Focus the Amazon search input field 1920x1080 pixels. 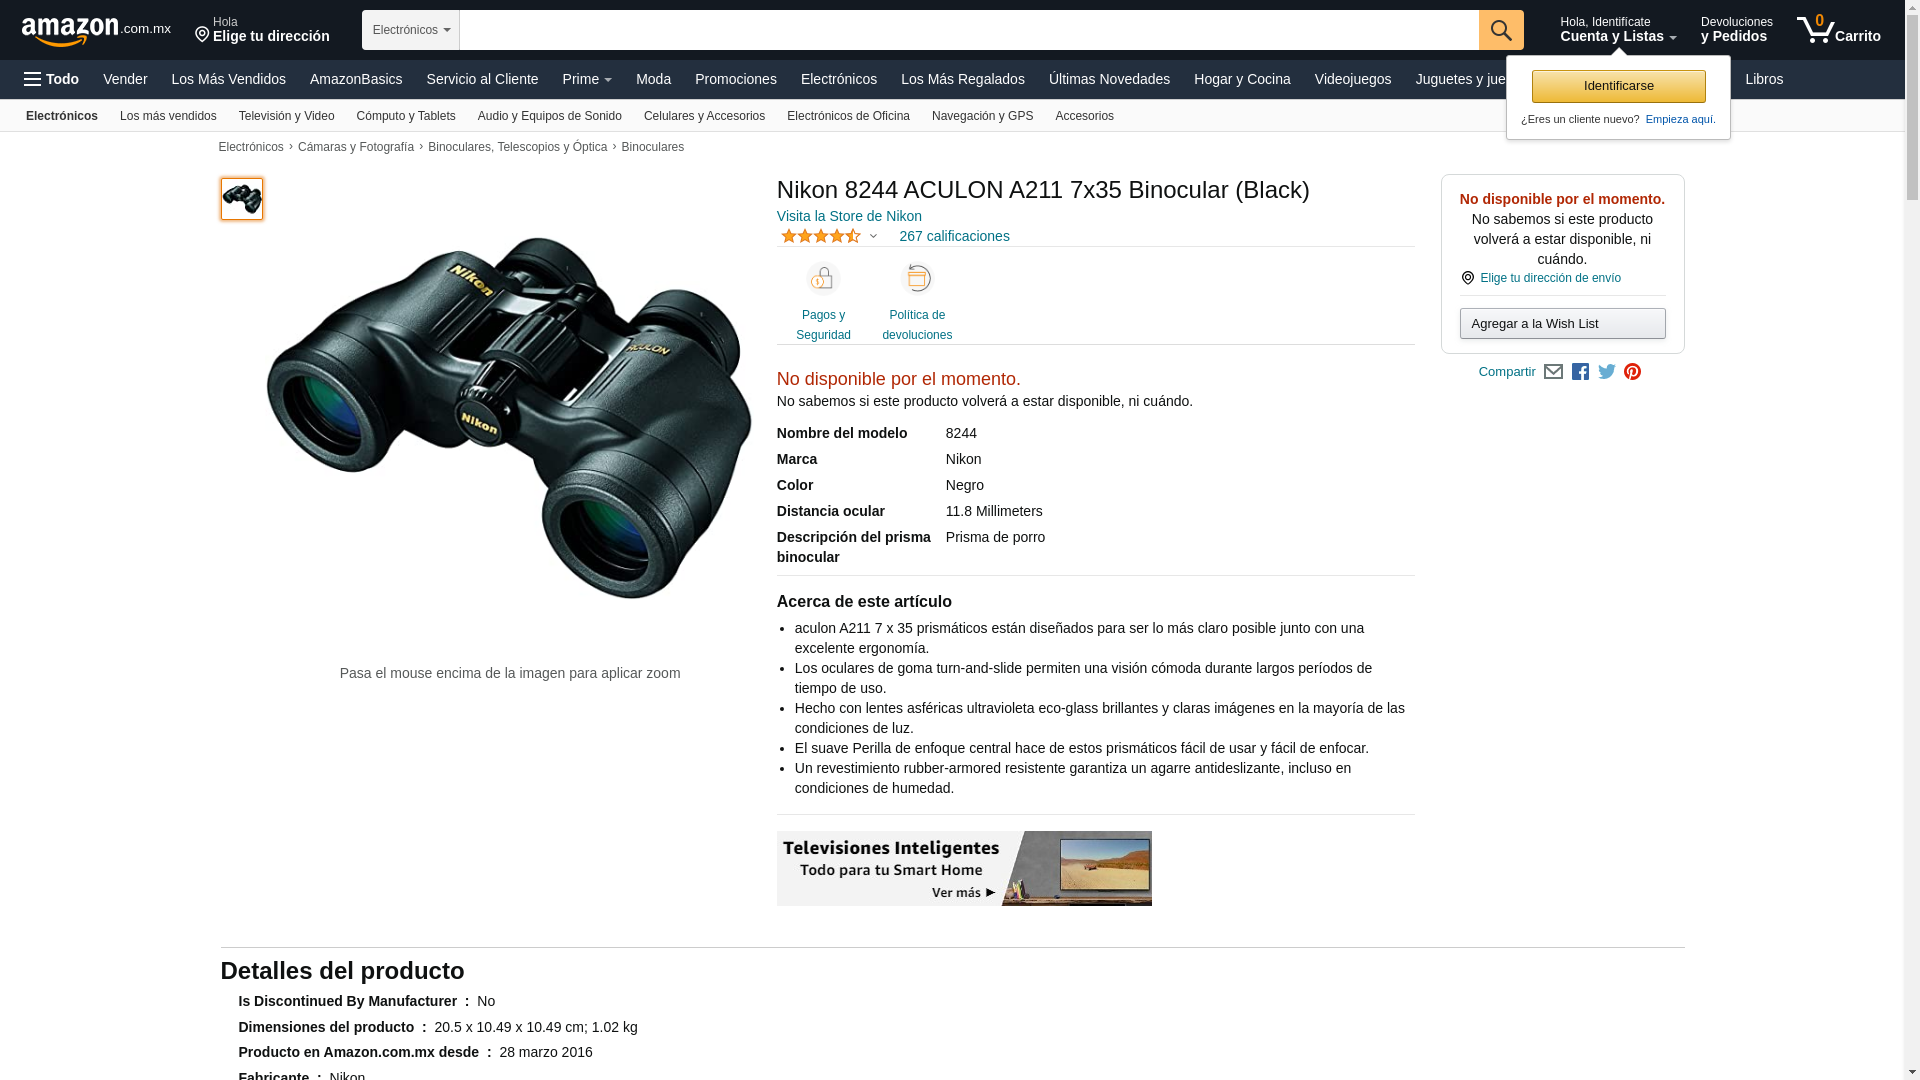coord(969,30)
